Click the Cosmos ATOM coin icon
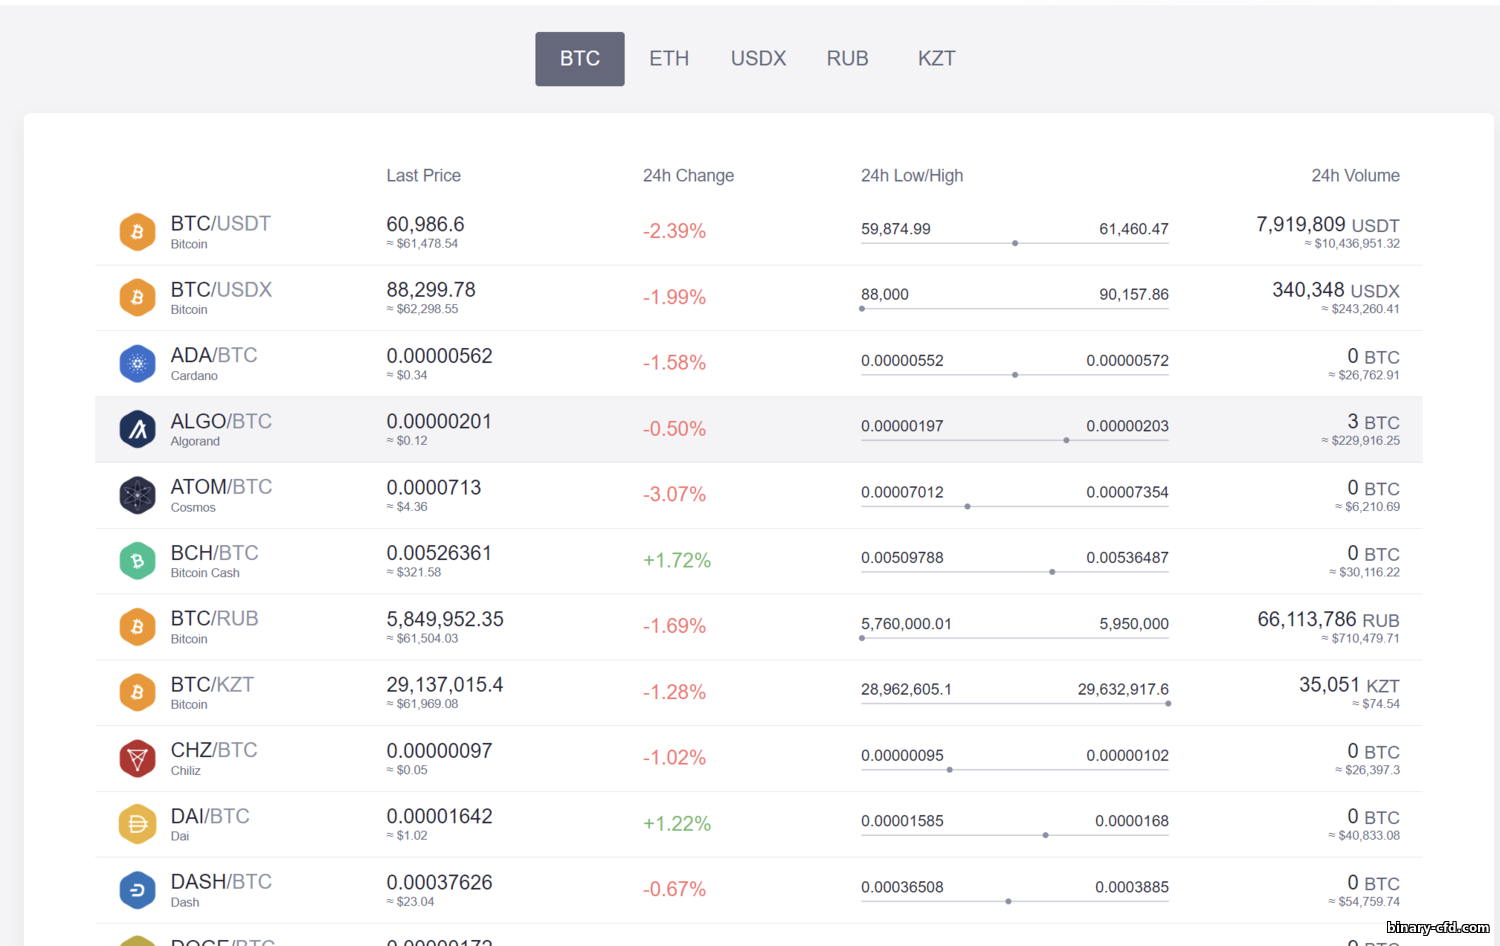The height and width of the screenshot is (946, 1500). pos(137,495)
